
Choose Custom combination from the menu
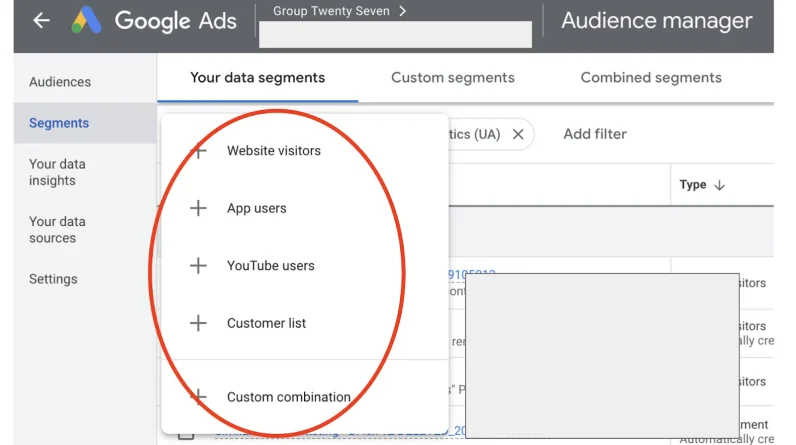(x=305, y=396)
